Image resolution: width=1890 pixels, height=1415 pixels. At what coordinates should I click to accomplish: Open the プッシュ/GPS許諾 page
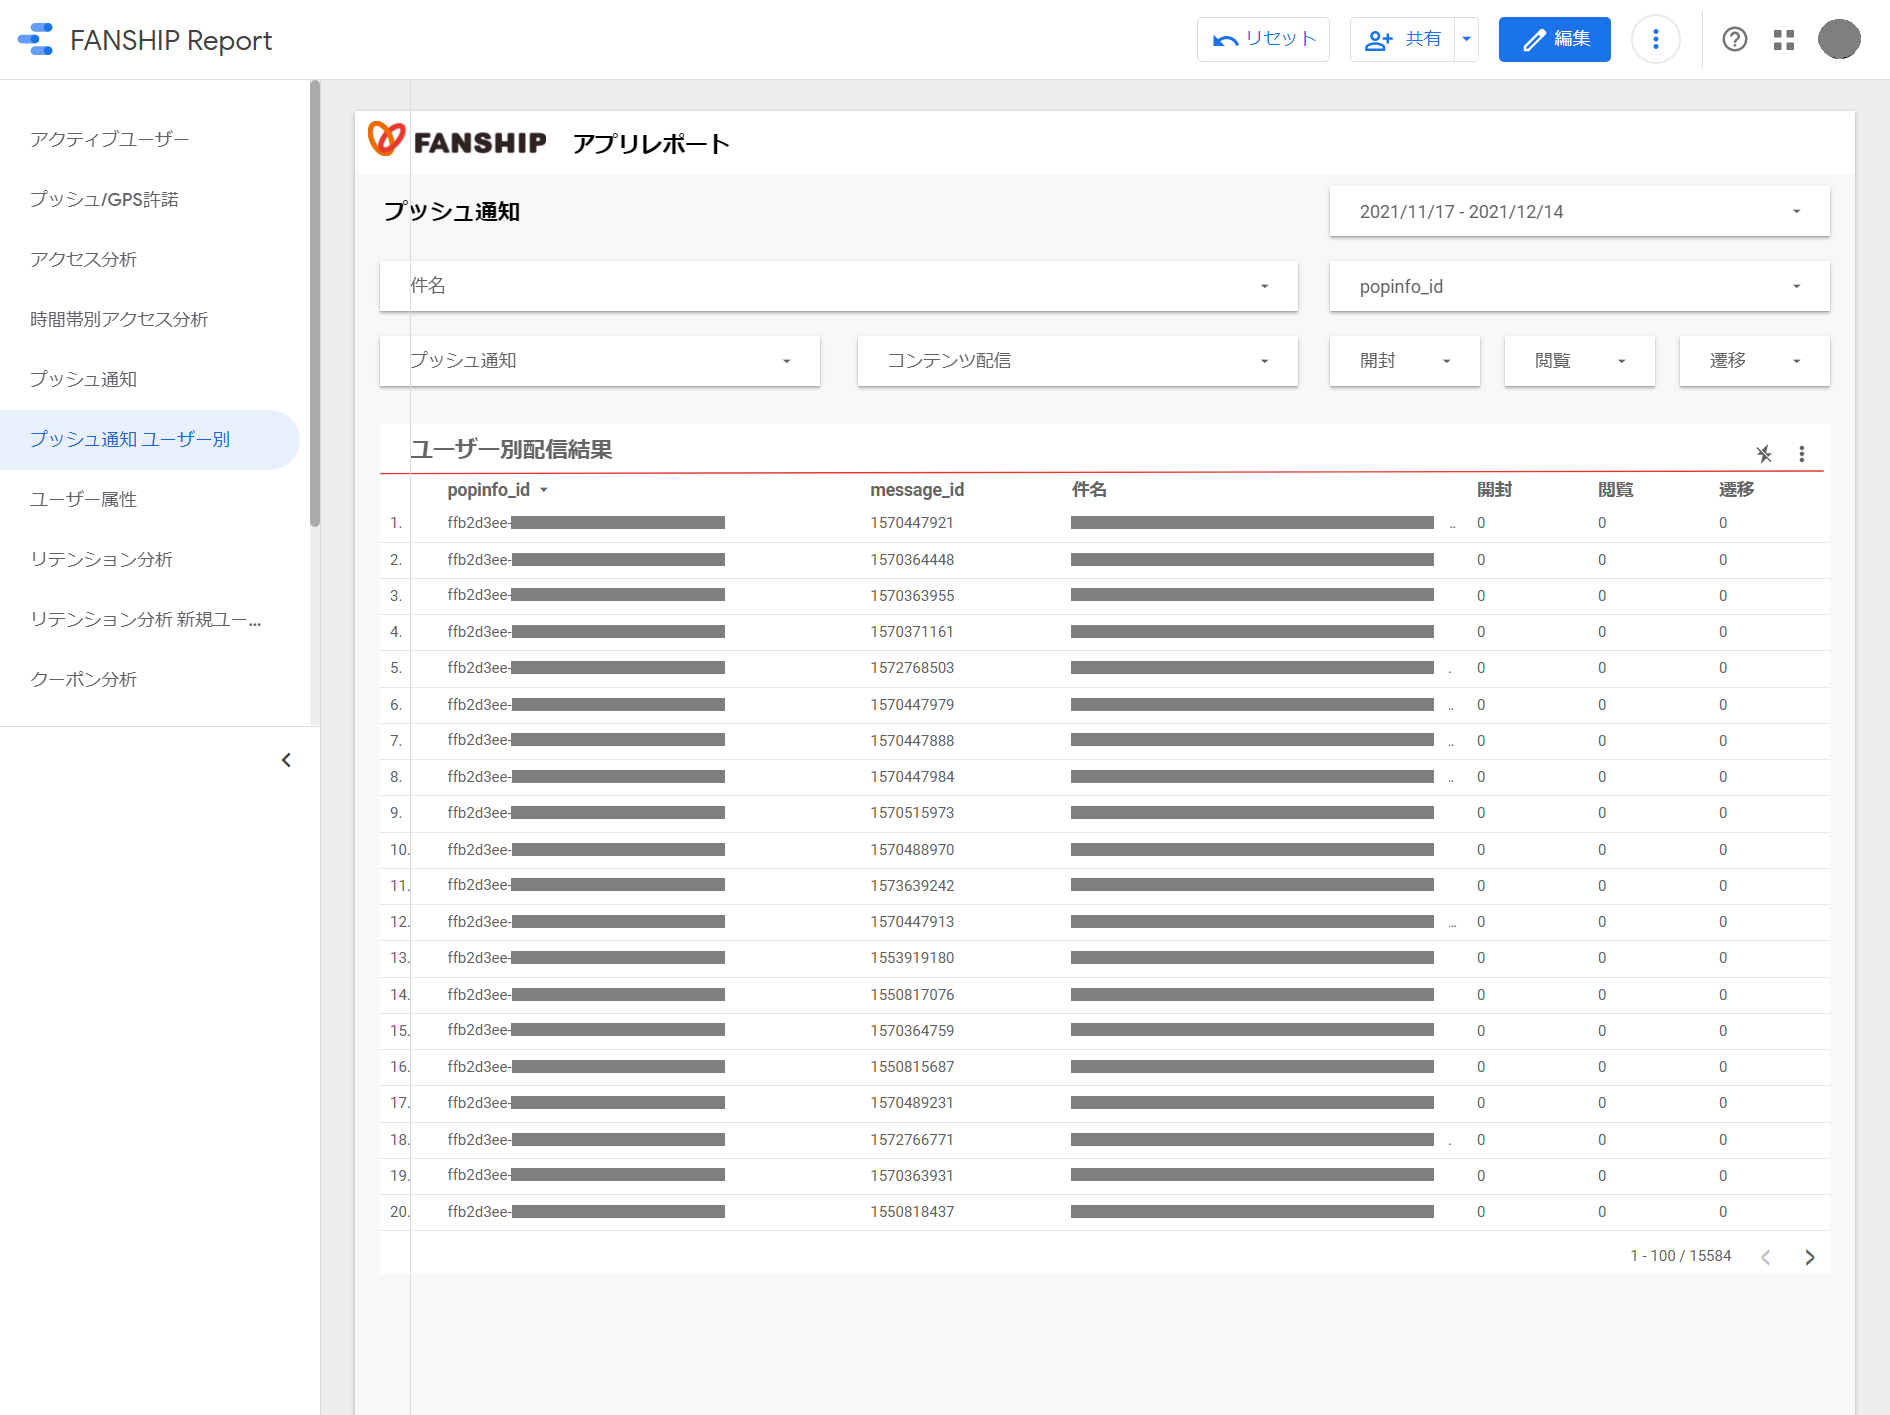[x=150, y=199]
